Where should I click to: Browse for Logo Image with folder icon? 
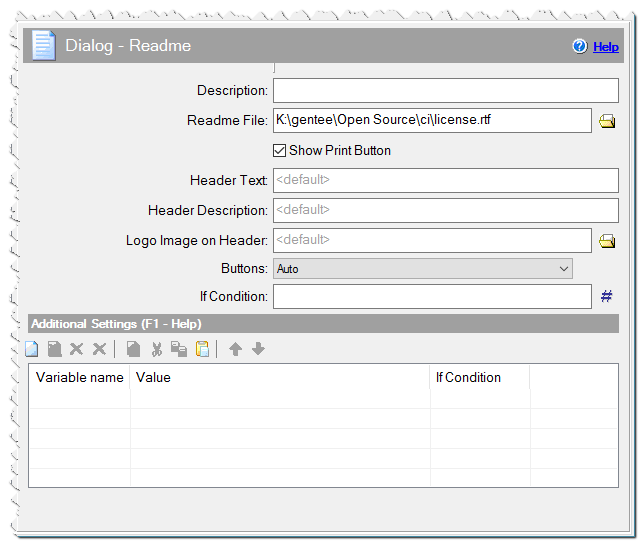[607, 241]
